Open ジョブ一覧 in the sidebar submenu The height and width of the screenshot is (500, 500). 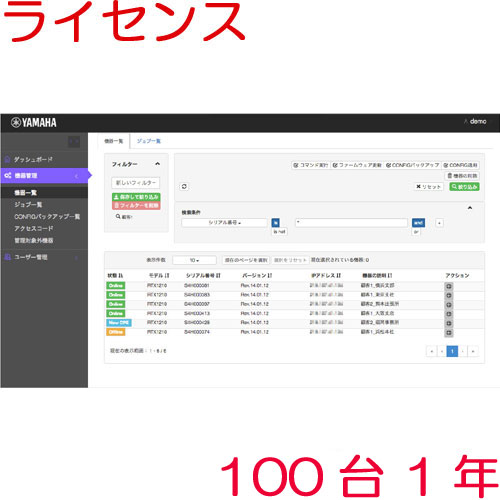(x=28, y=204)
